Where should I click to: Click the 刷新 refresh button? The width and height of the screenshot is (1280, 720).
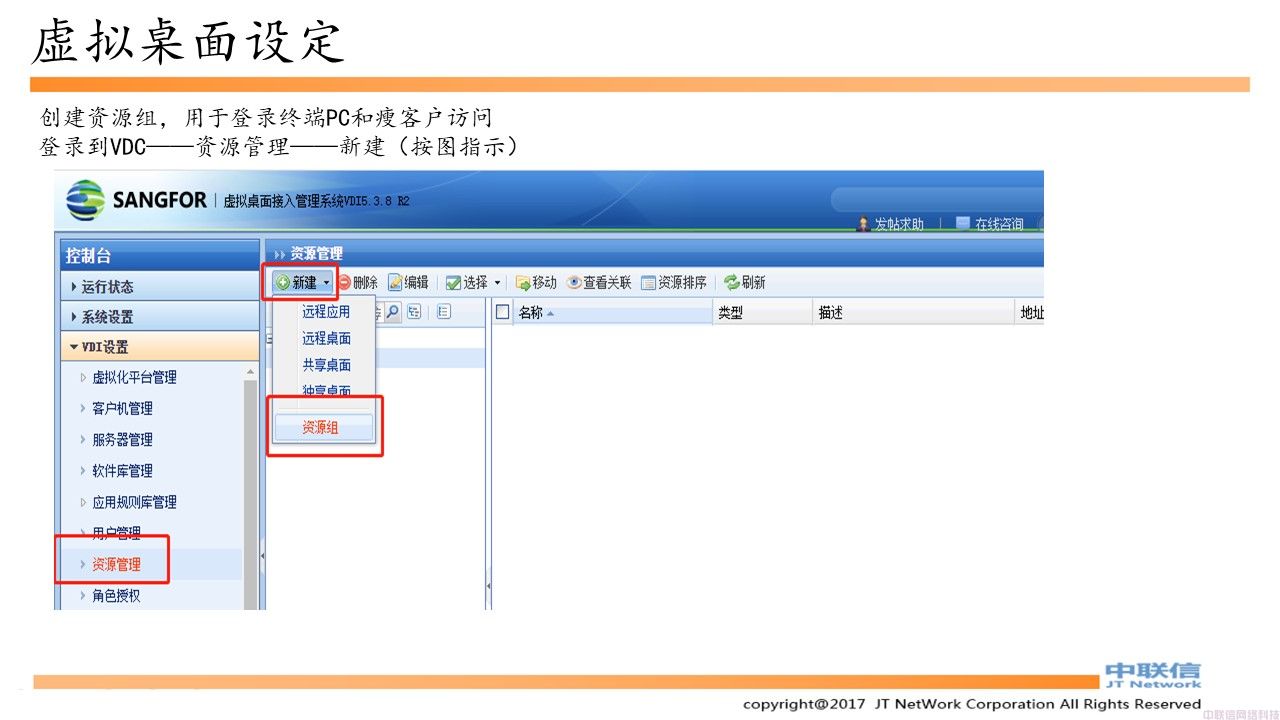(745, 283)
